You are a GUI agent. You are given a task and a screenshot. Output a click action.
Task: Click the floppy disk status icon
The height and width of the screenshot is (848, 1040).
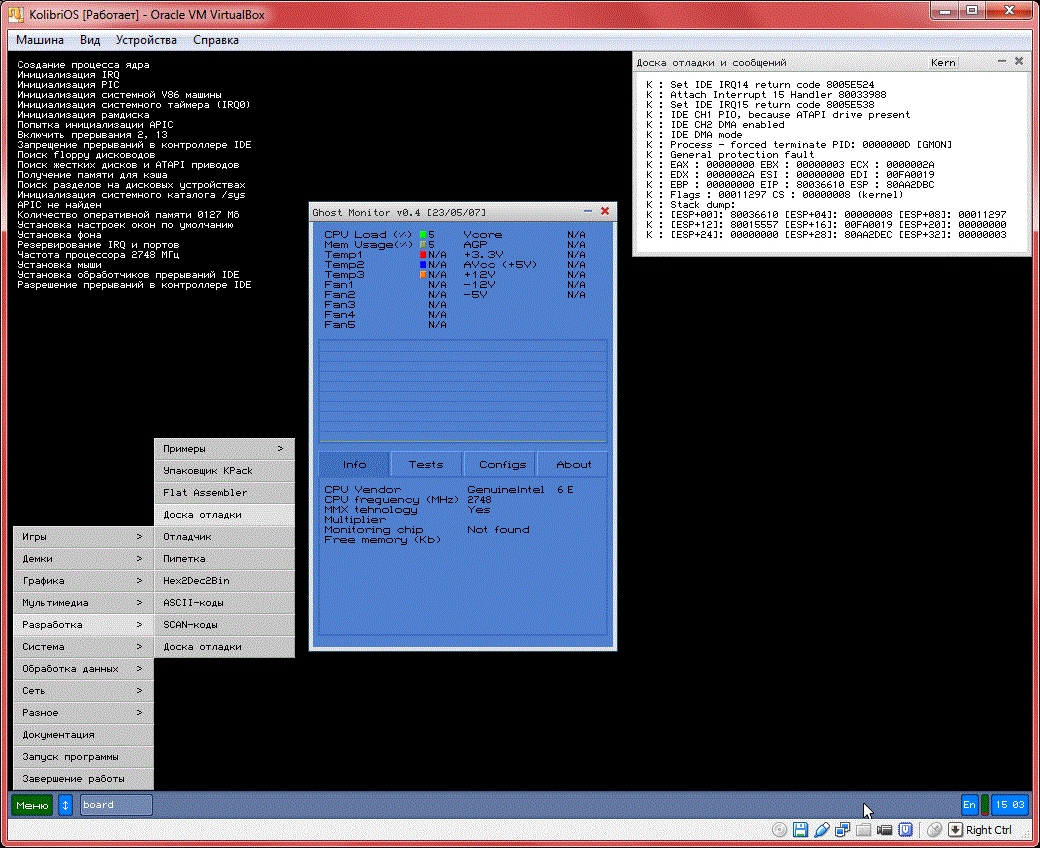800,830
